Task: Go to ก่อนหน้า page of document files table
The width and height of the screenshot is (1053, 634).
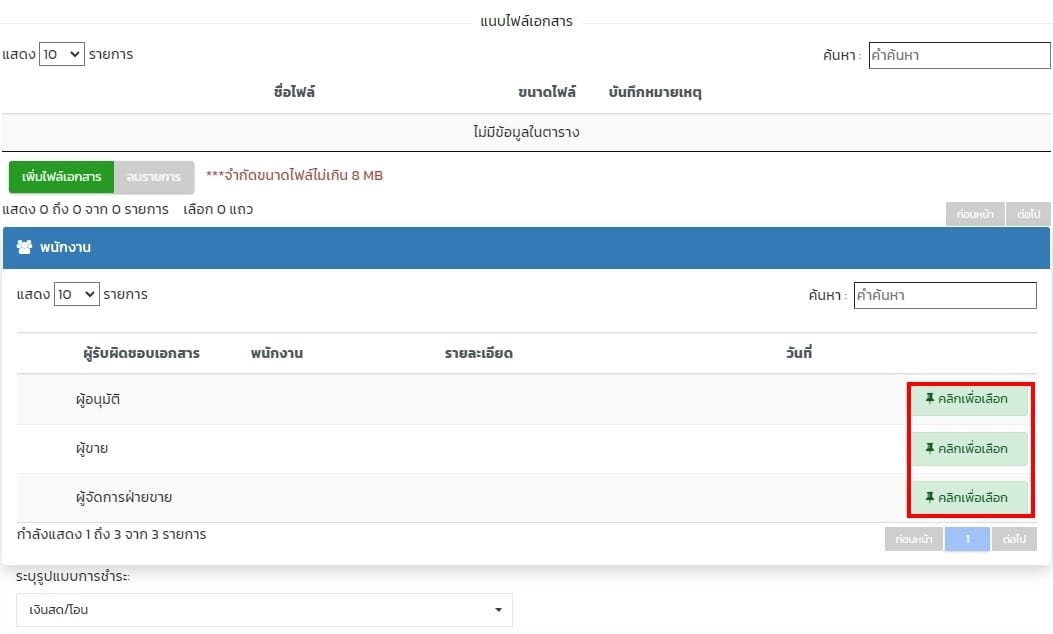Action: click(x=974, y=214)
